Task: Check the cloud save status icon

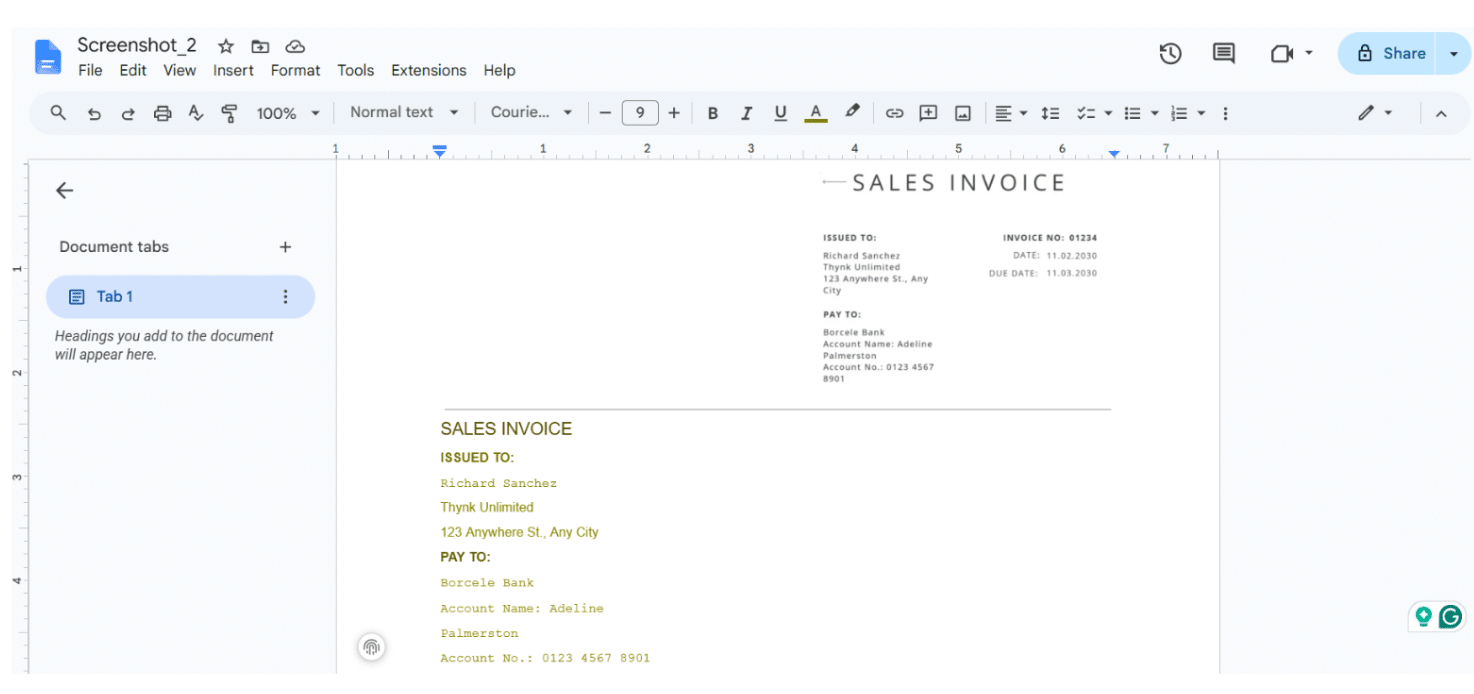Action: click(x=295, y=46)
